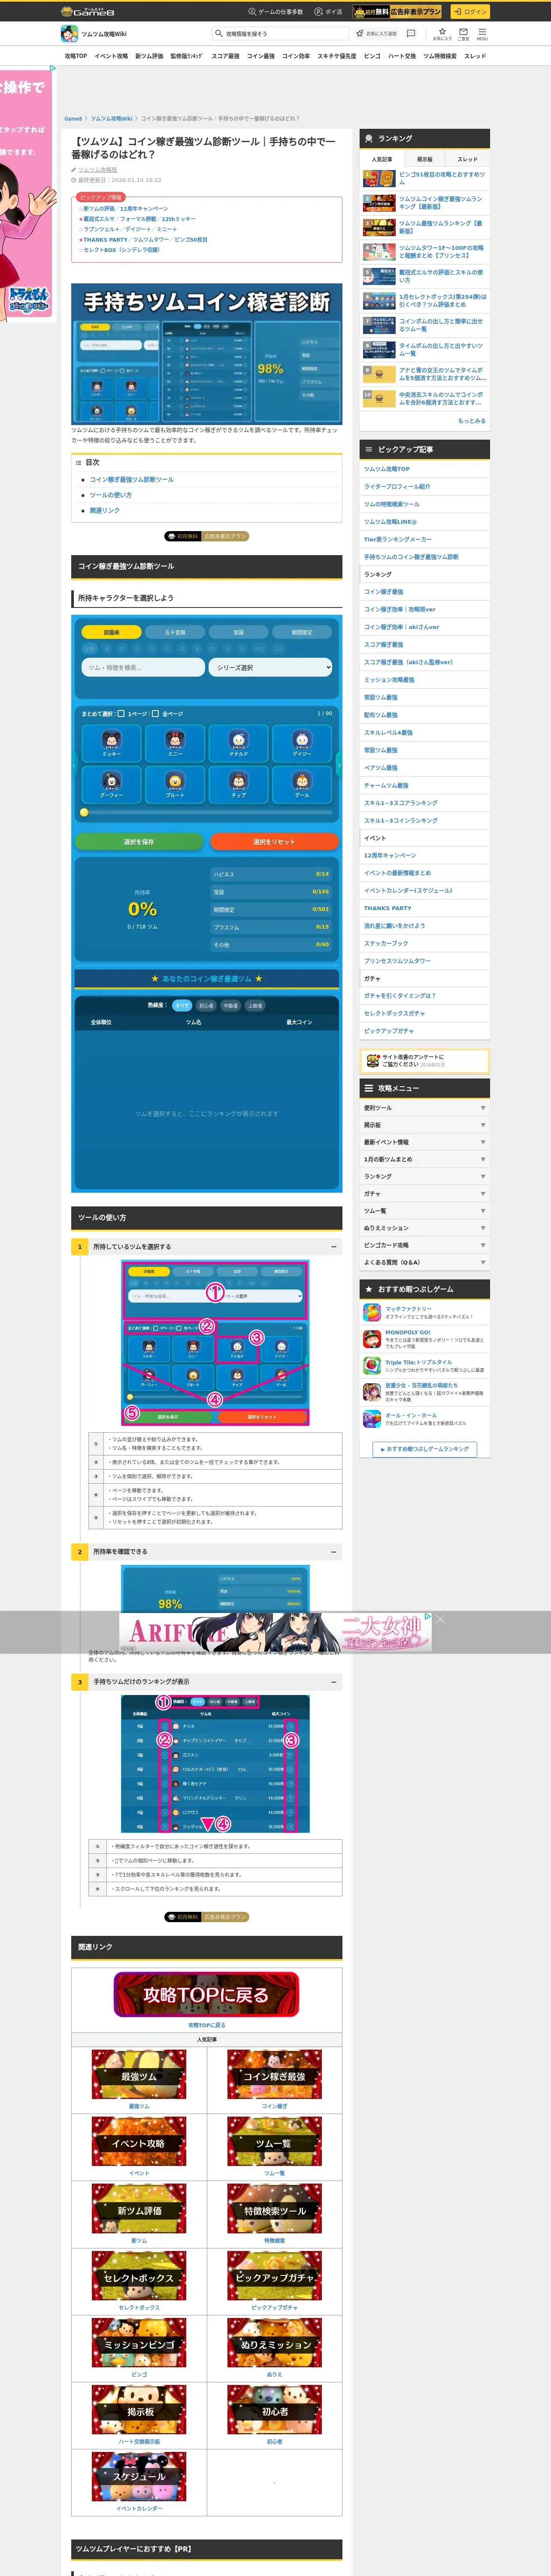Click the サイト改善のアンケート survey banner

click(x=425, y=1060)
